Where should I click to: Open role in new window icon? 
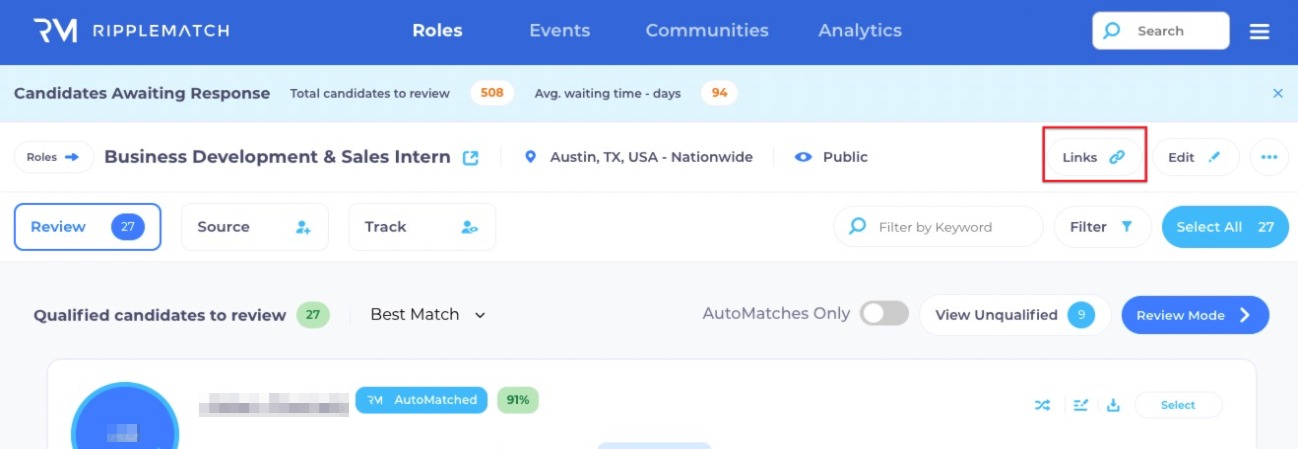point(470,158)
